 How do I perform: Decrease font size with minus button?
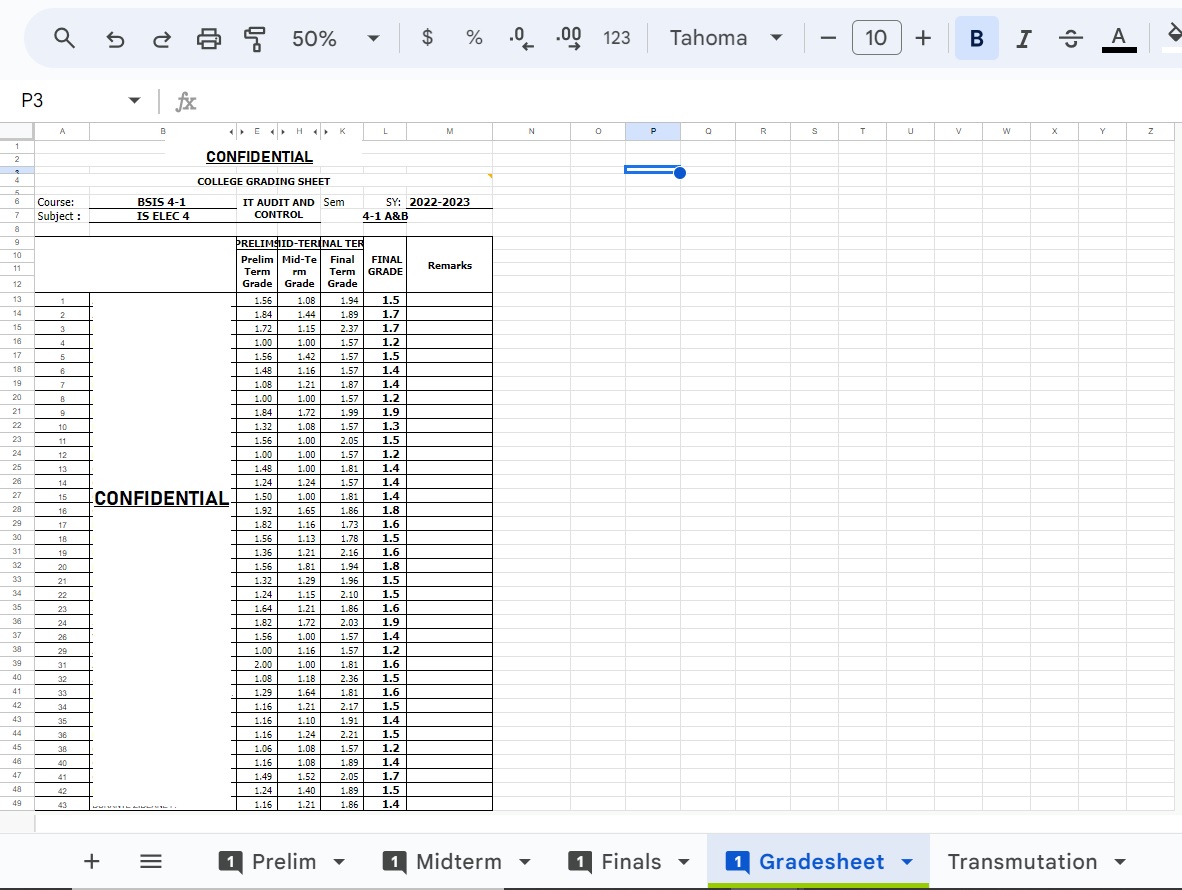(x=828, y=38)
